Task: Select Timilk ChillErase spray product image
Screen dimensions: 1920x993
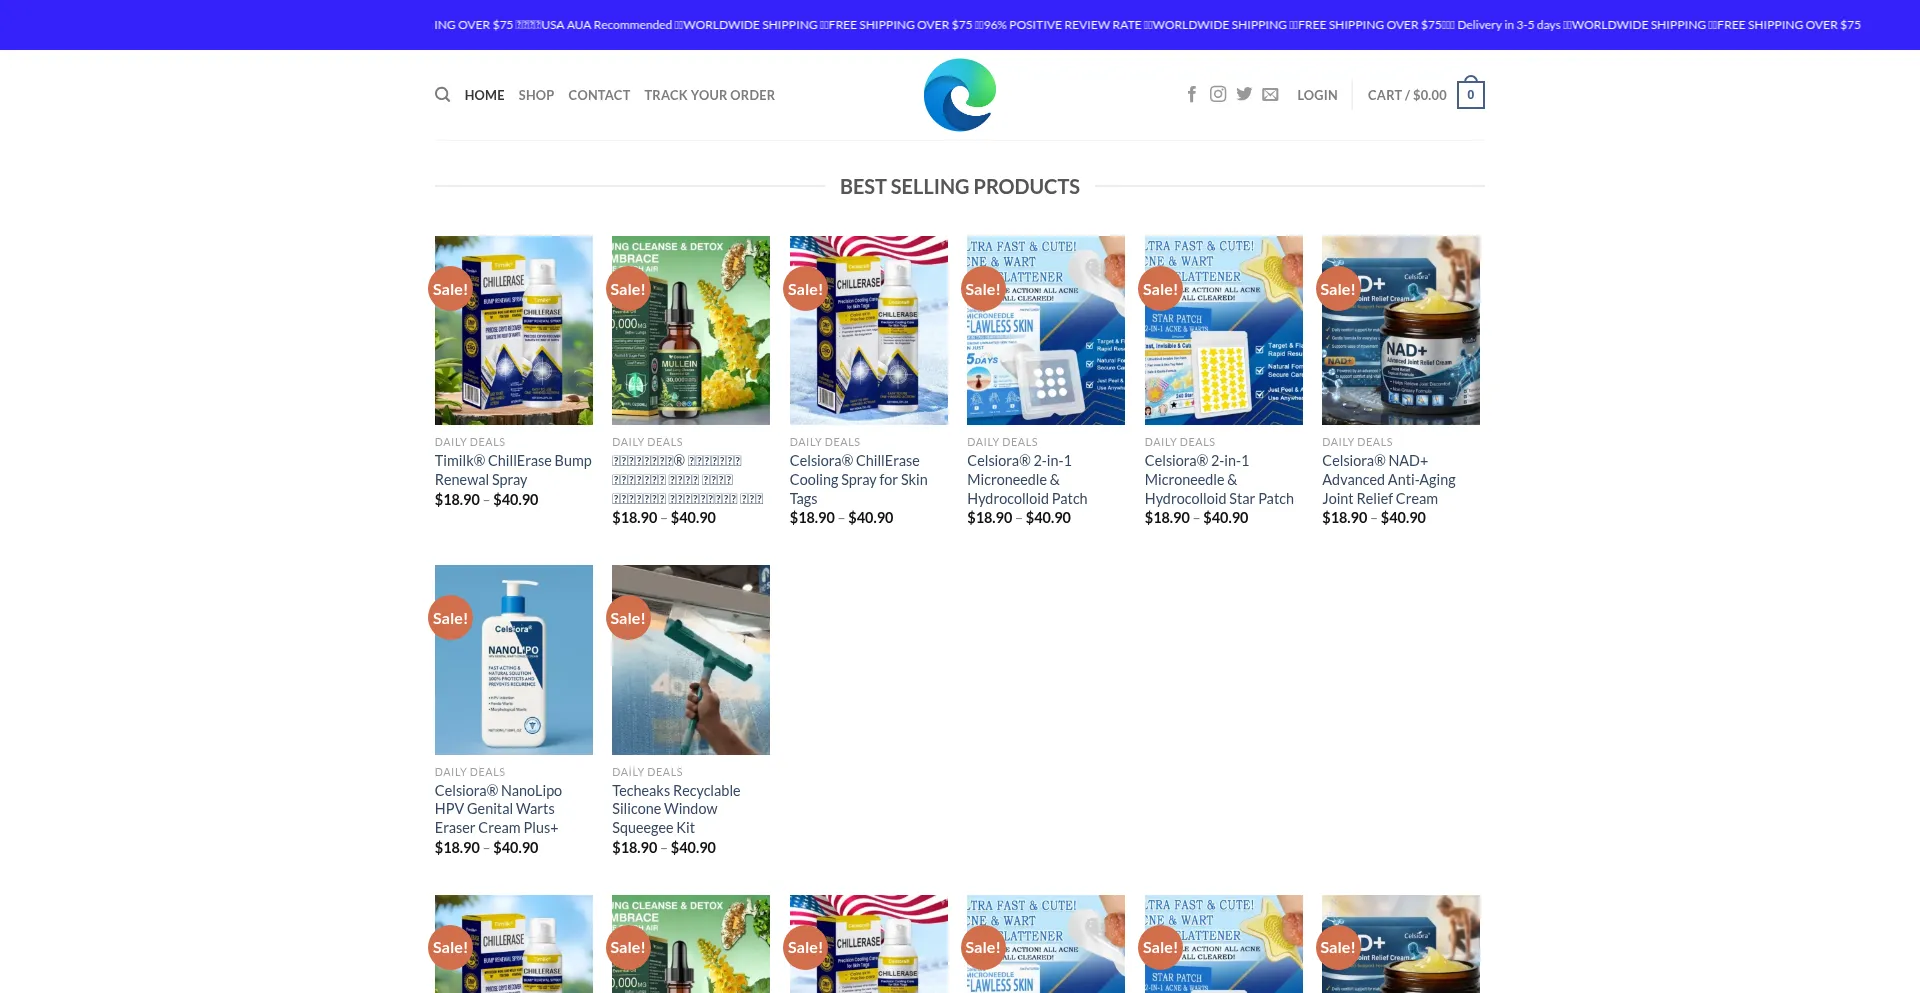Action: [x=513, y=330]
